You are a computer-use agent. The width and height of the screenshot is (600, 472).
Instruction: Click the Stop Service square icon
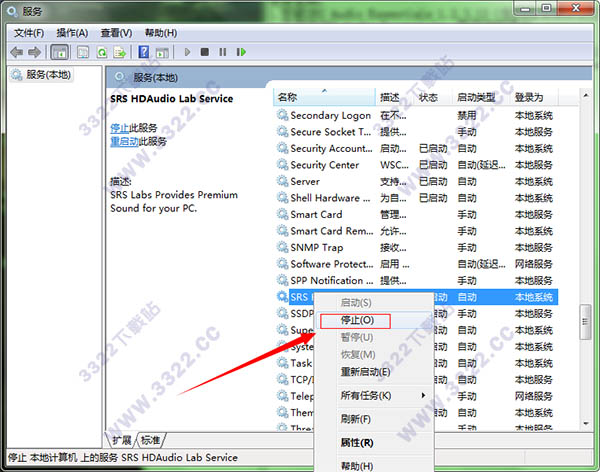coord(205,52)
